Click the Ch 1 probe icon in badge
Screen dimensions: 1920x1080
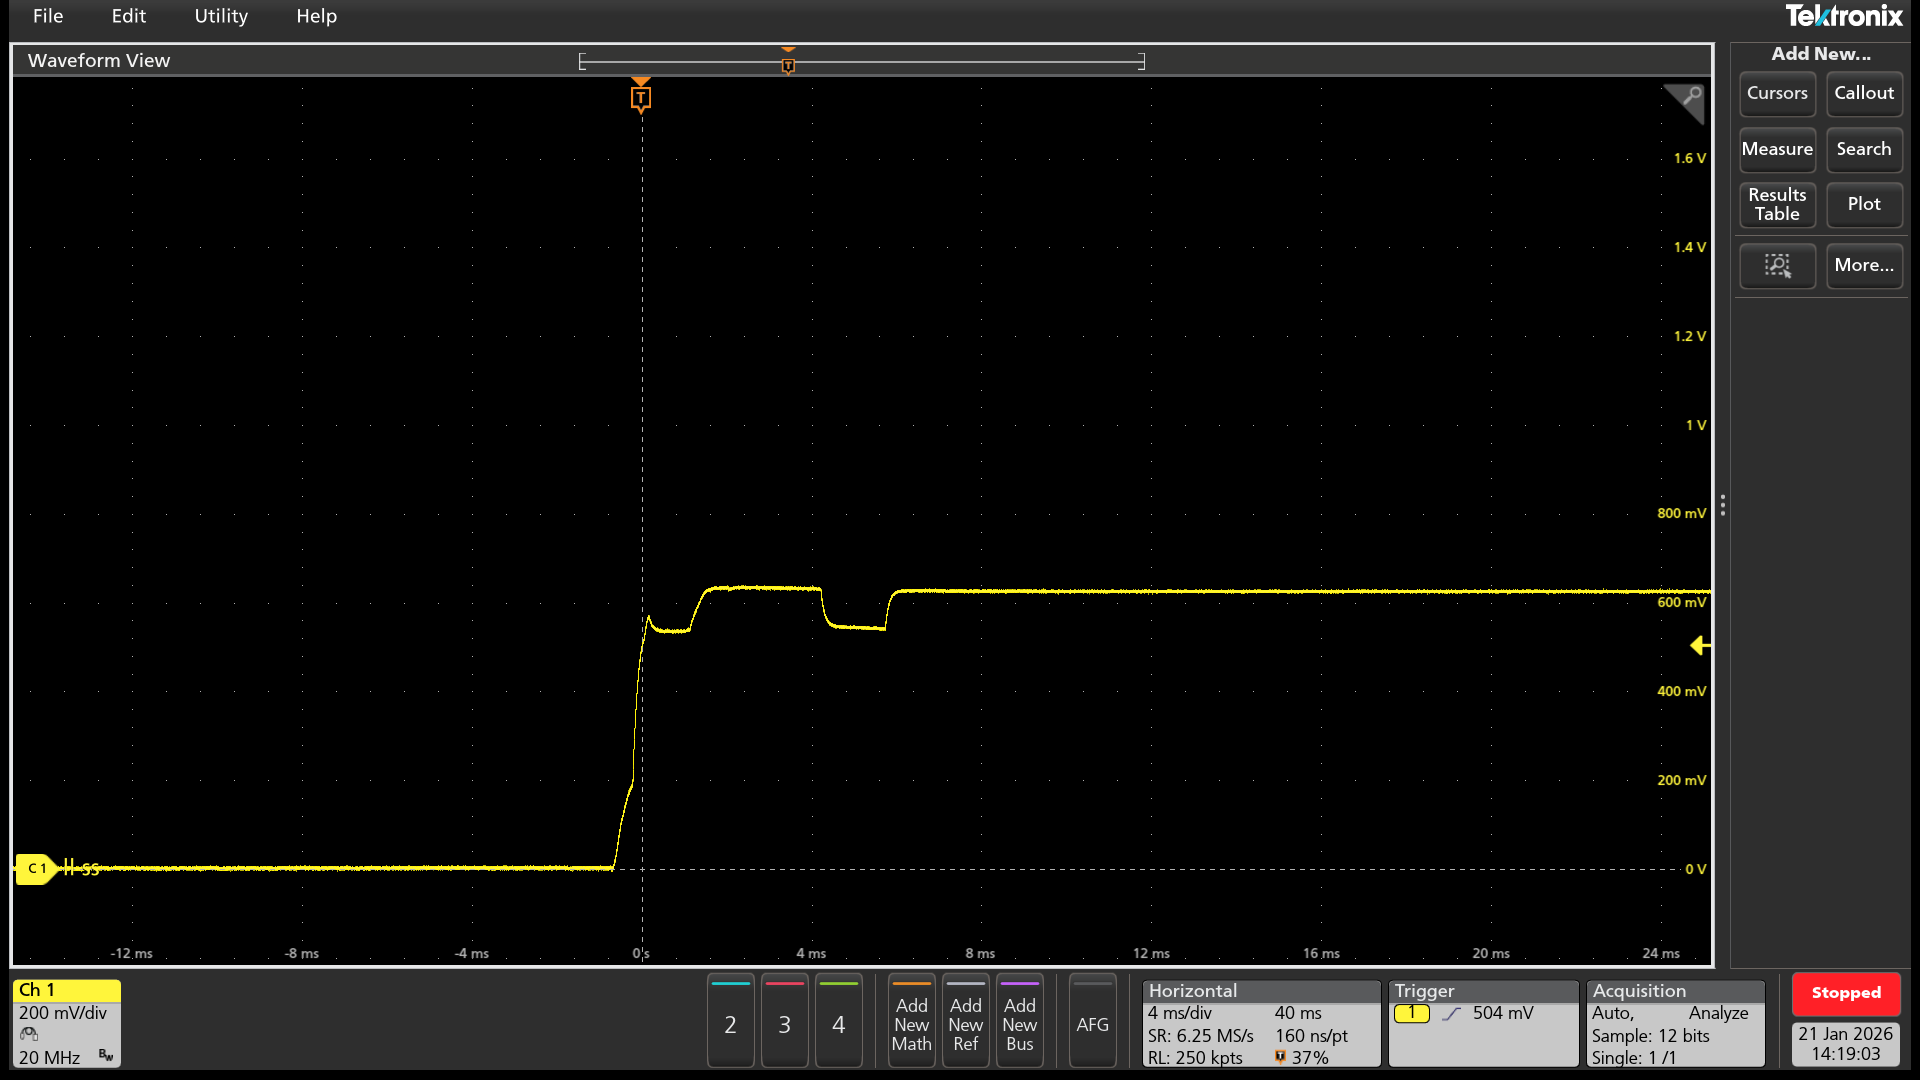click(x=29, y=1035)
